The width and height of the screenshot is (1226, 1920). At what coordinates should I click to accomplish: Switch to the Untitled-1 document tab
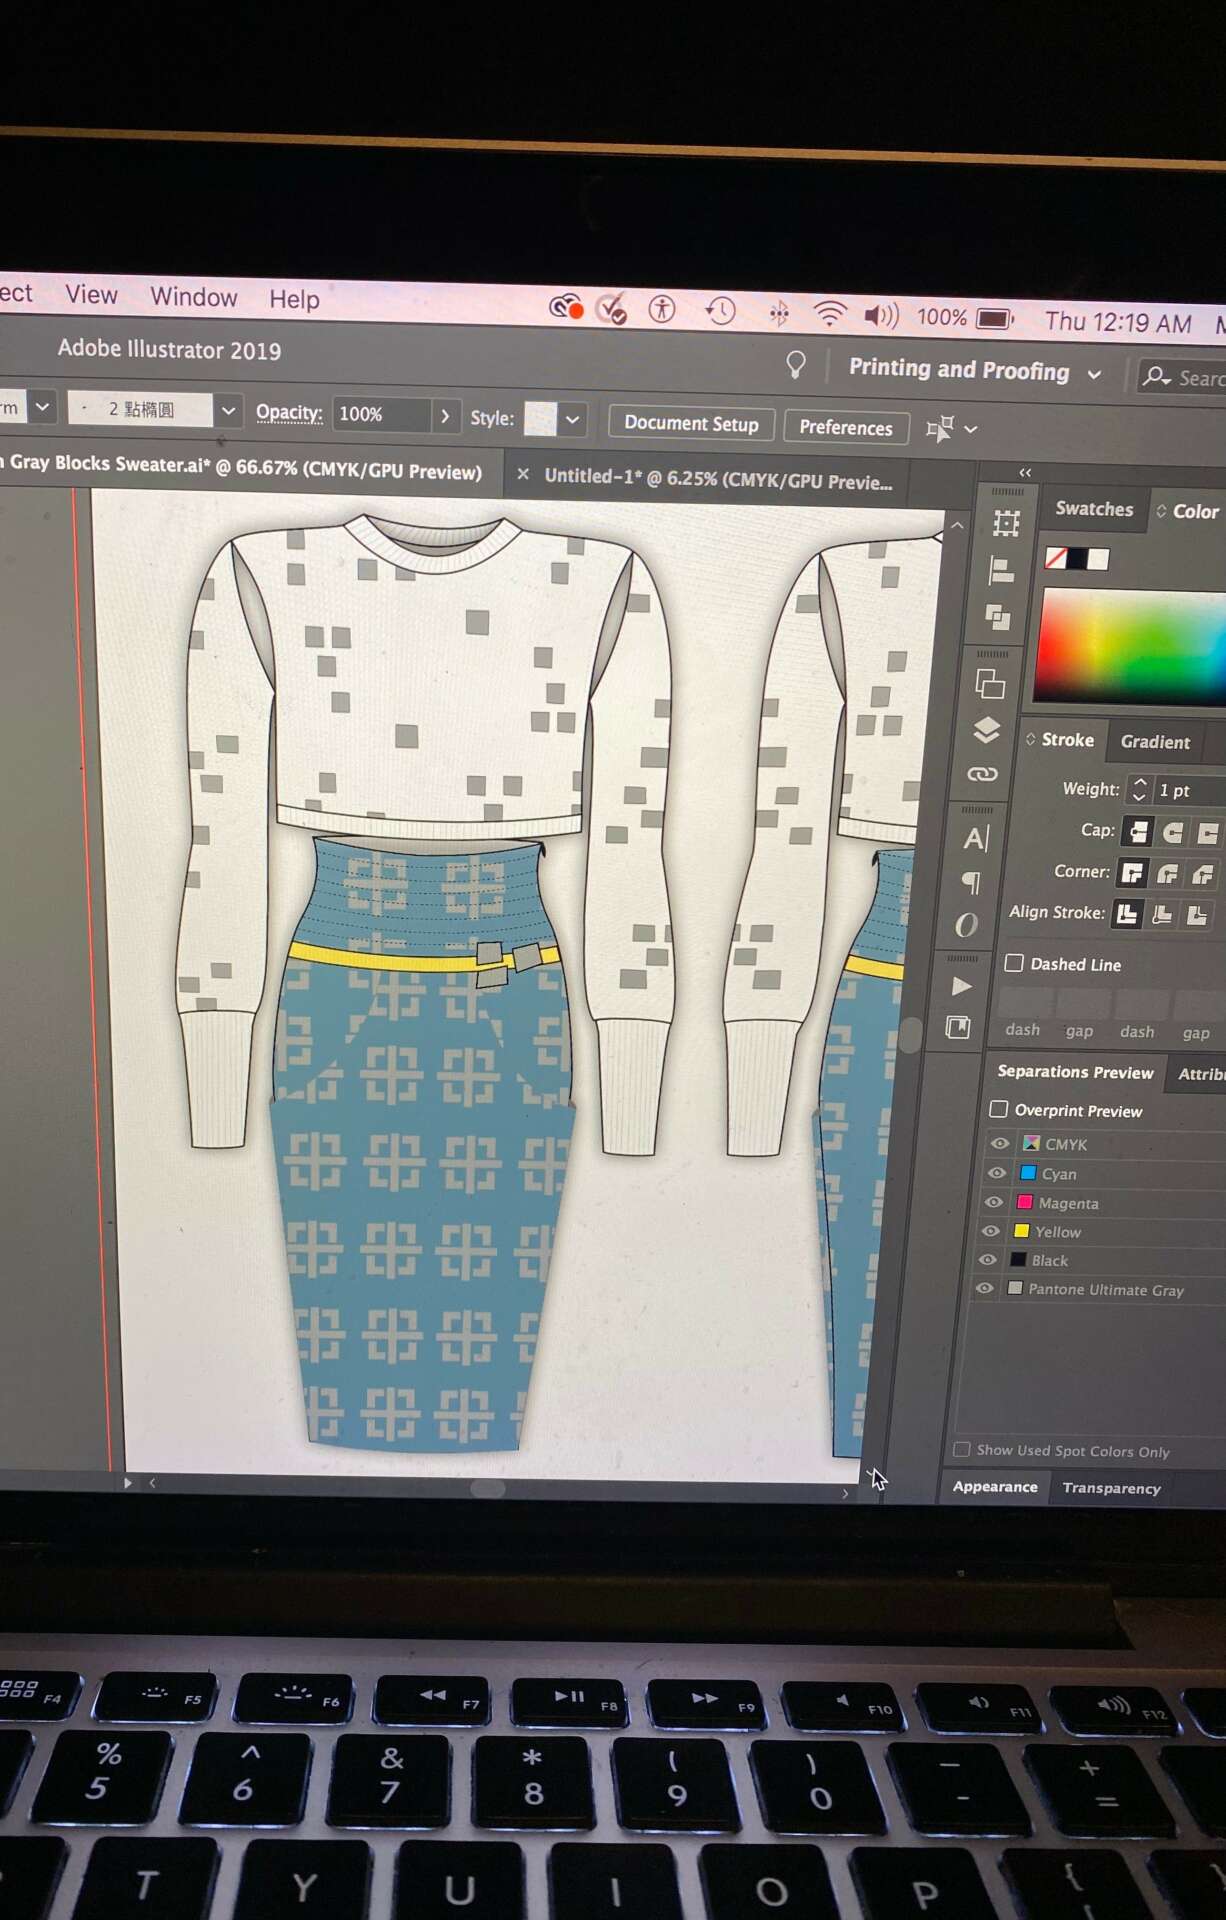pyautogui.click(x=717, y=479)
